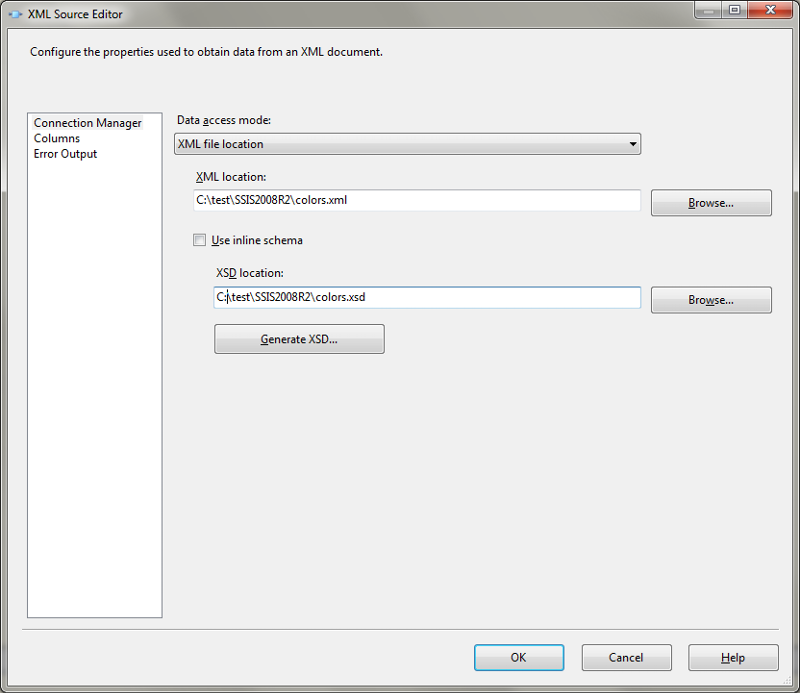Click the XSD location label
Image resolution: width=800 pixels, height=693 pixels.
click(249, 273)
